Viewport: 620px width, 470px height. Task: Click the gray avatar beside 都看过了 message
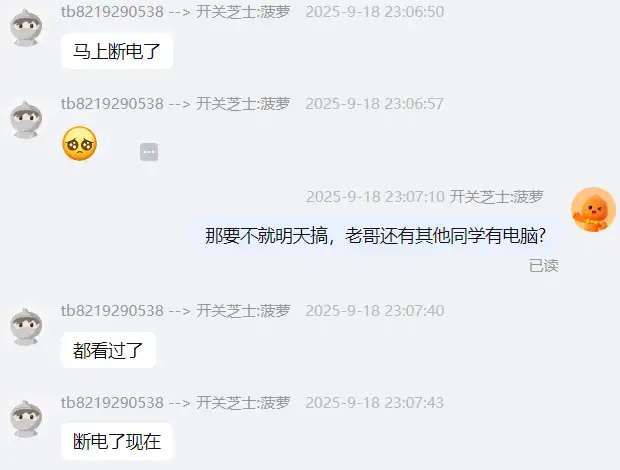[26, 327]
